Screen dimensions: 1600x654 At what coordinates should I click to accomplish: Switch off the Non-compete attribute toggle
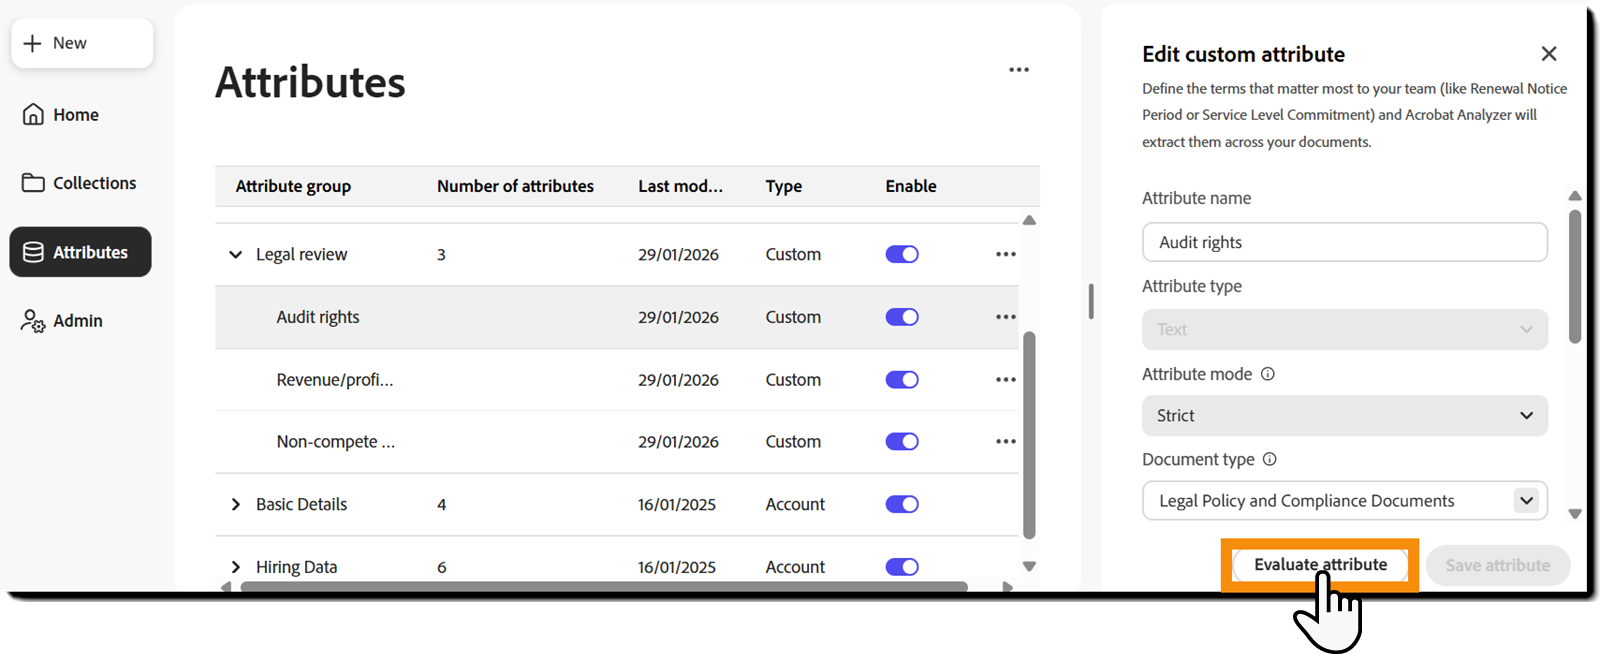[x=902, y=442]
